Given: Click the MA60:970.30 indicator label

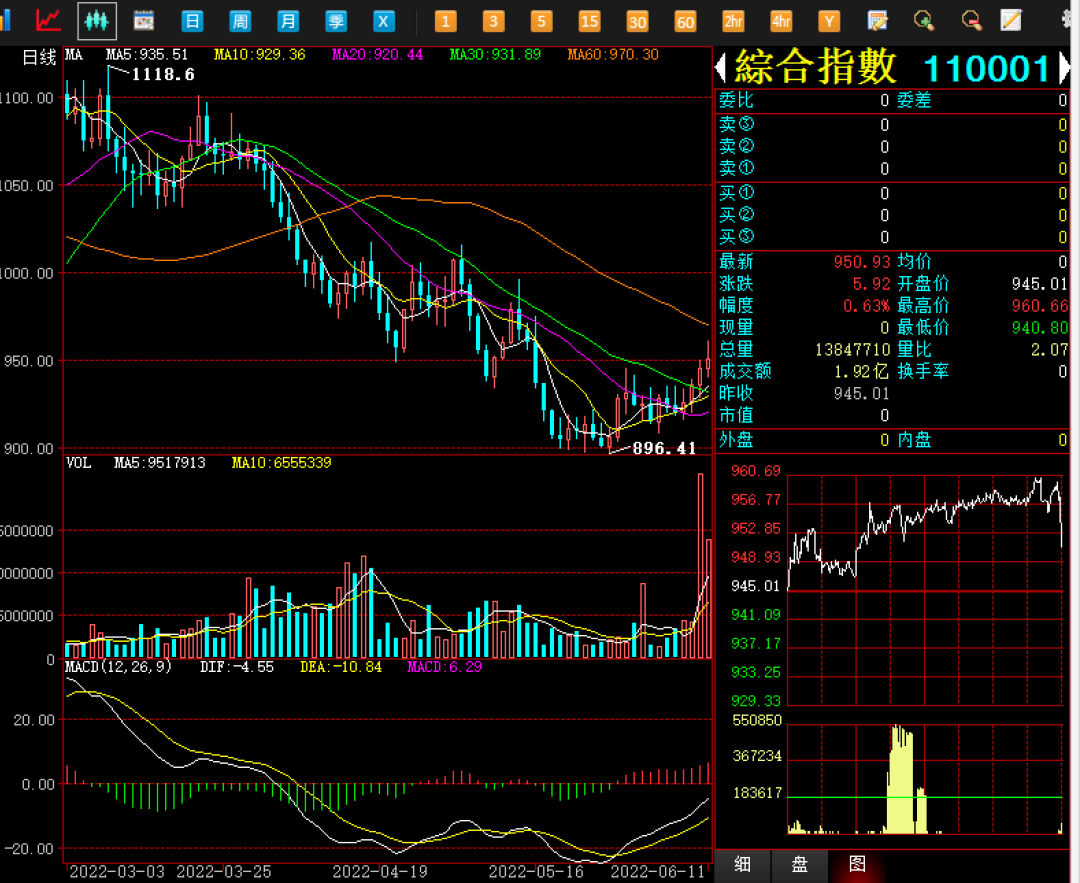Looking at the screenshot, I should point(613,54).
